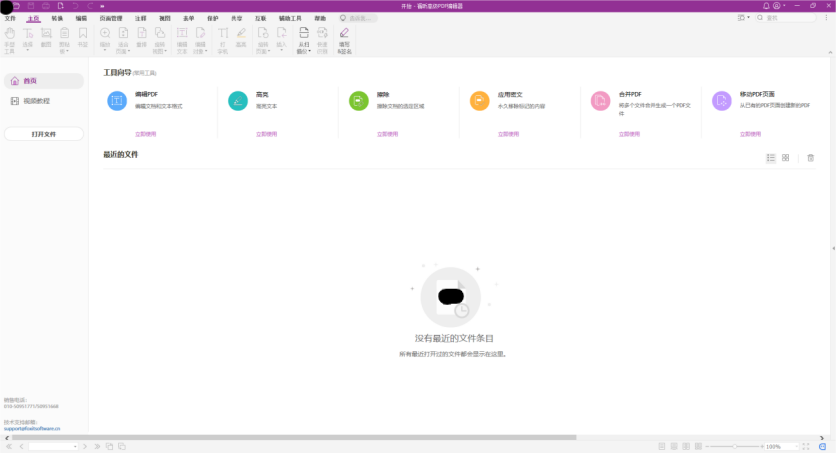Open the 合并PDF pink icon

[600, 101]
